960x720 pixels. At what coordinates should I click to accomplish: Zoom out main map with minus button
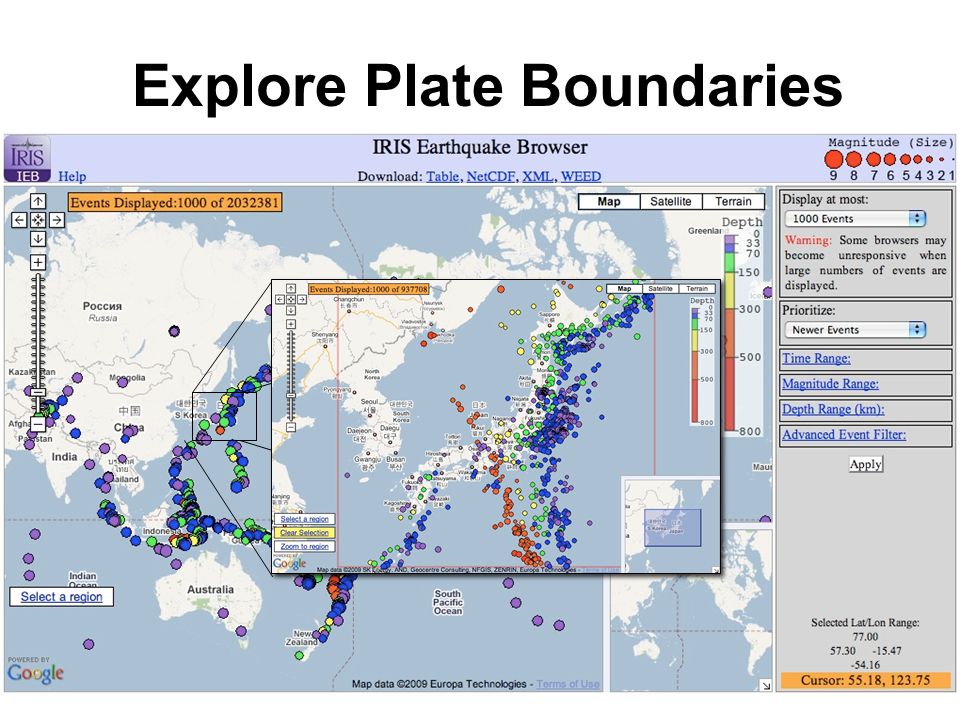38,424
